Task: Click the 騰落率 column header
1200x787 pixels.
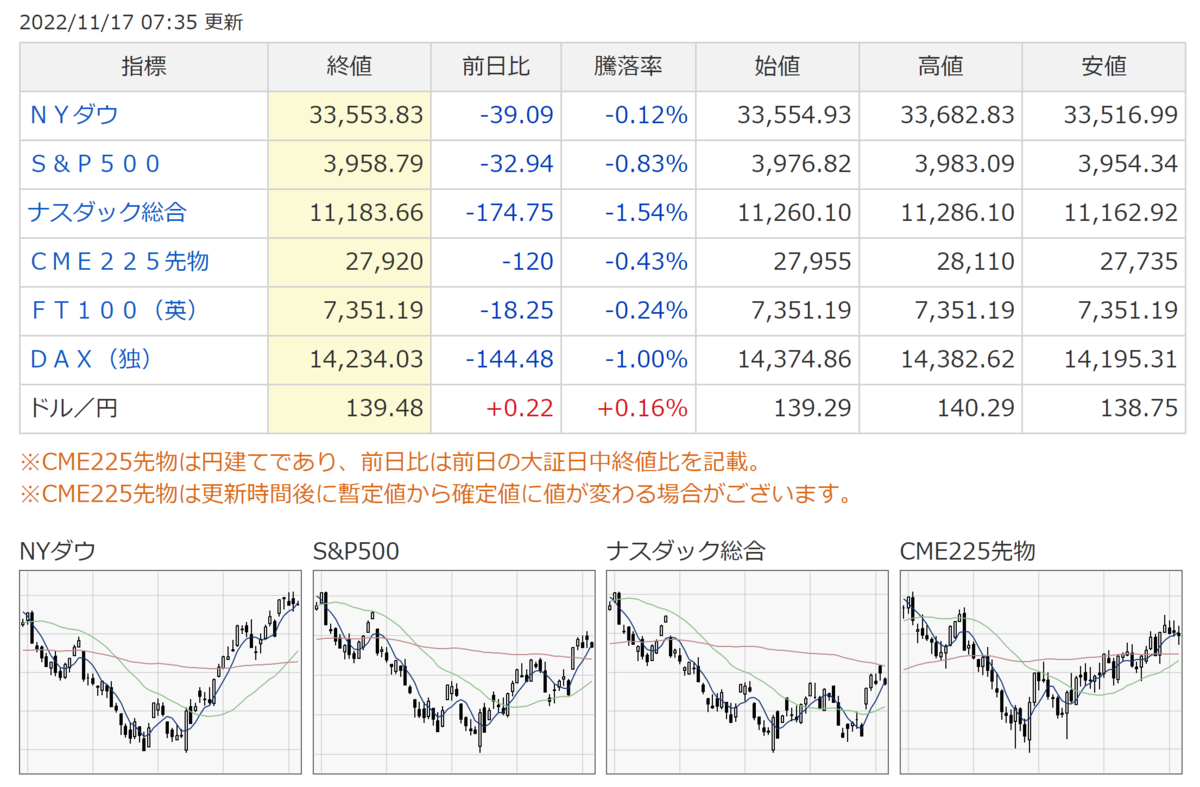Action: coord(628,67)
